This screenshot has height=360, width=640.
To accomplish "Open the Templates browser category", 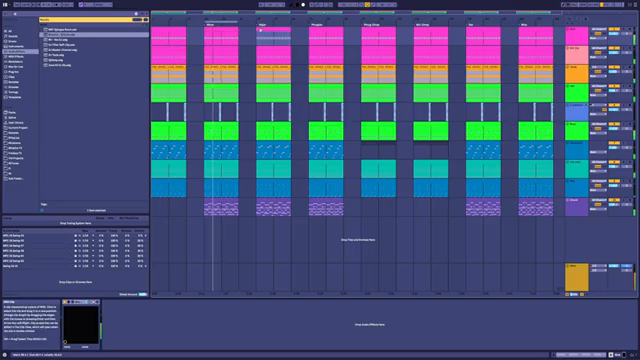I will point(15,97).
